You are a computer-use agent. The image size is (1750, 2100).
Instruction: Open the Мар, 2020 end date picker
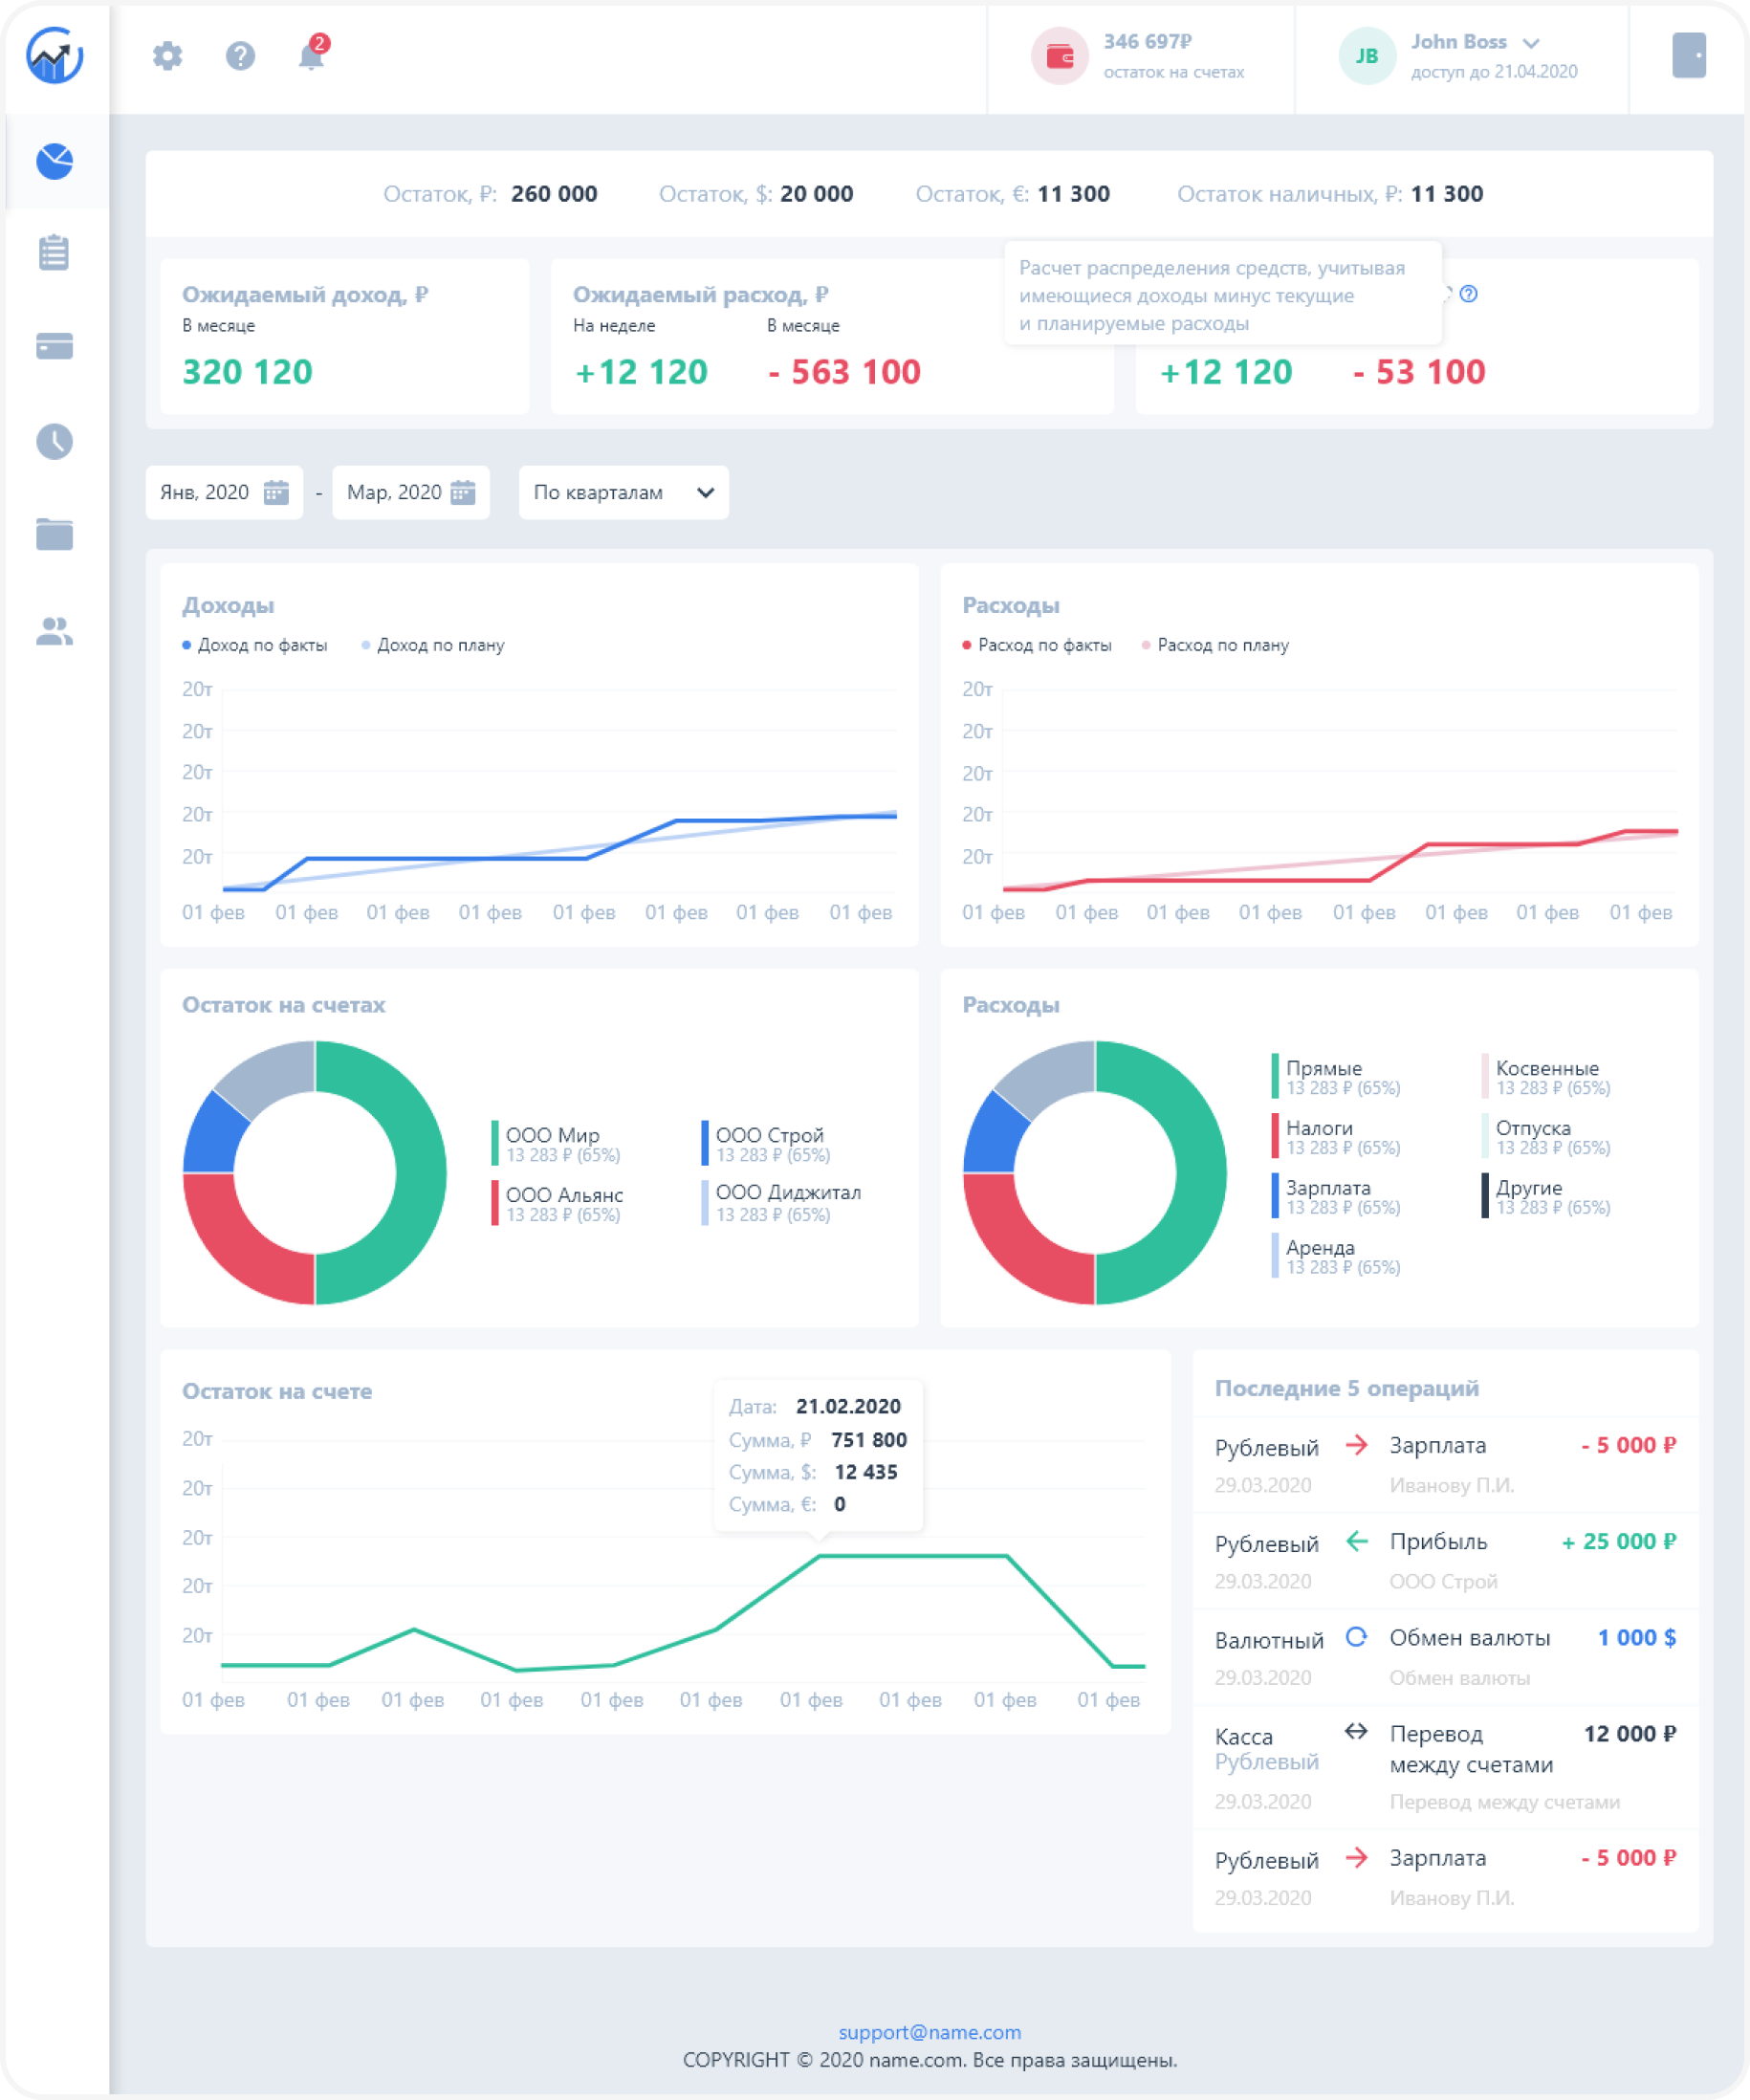pyautogui.click(x=411, y=492)
